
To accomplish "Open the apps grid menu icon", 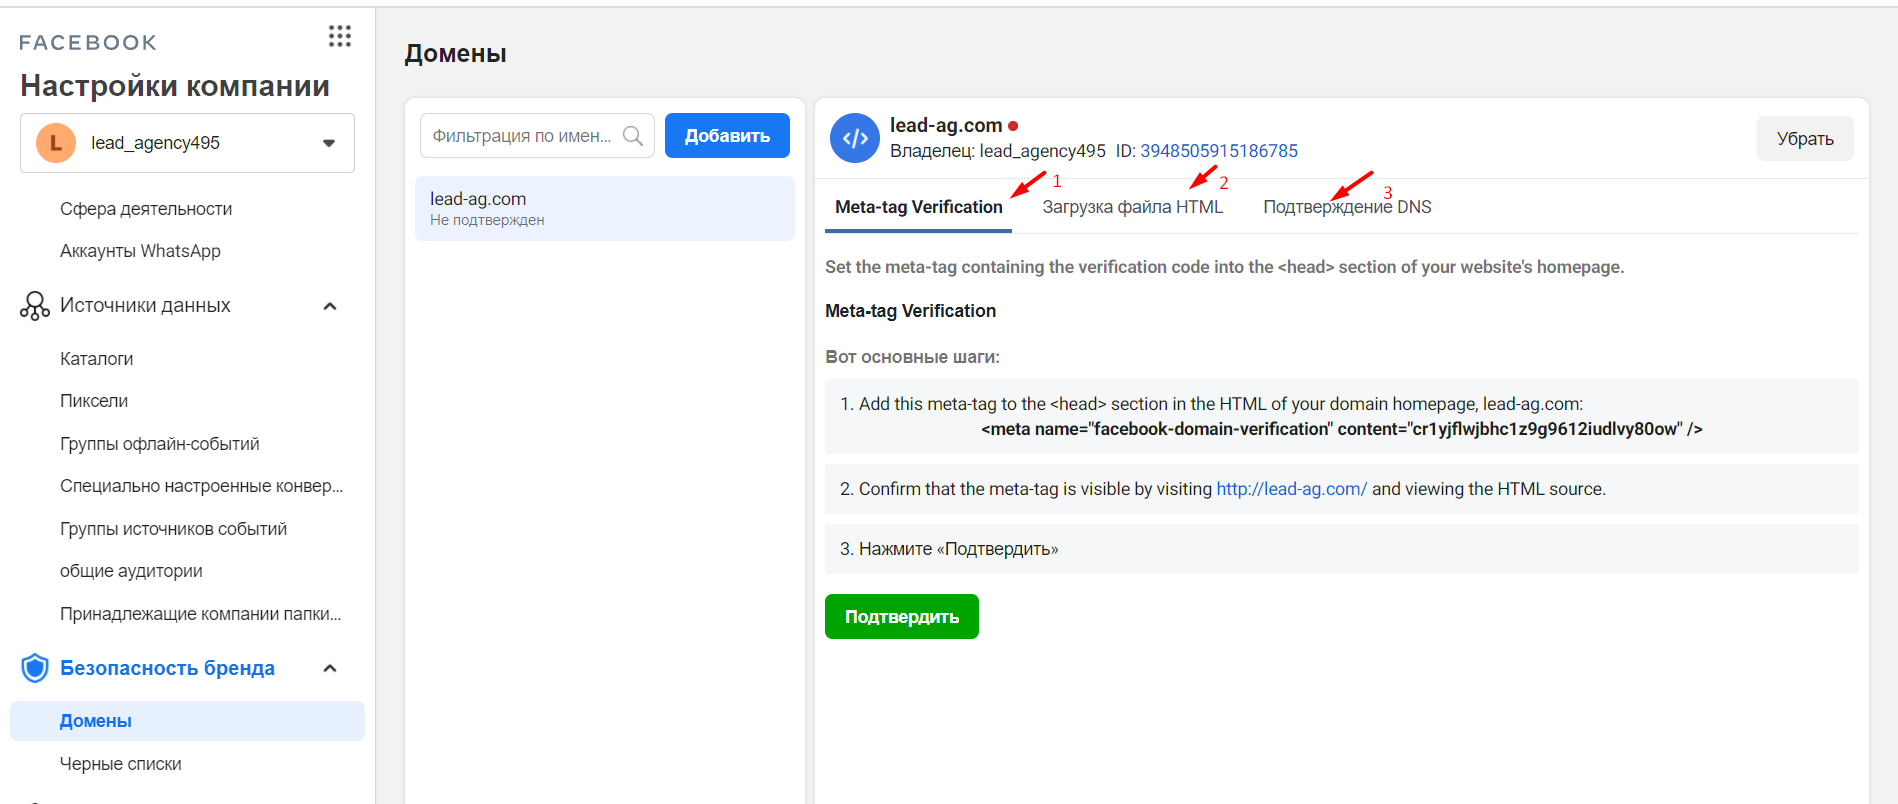I will (x=340, y=37).
